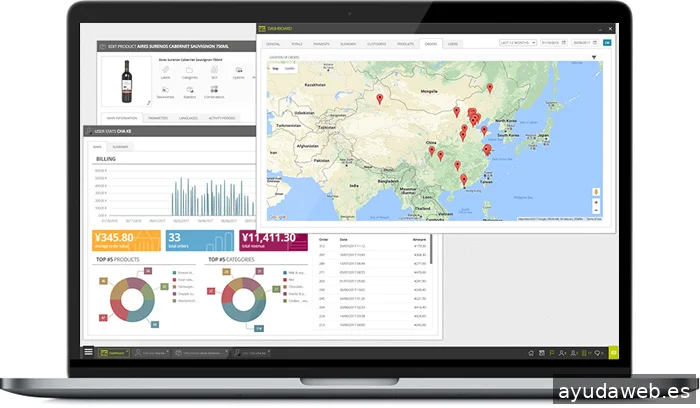Screen dimensions: 700x408
Task: Open Main Information tab in Edit Product
Action: point(122,118)
